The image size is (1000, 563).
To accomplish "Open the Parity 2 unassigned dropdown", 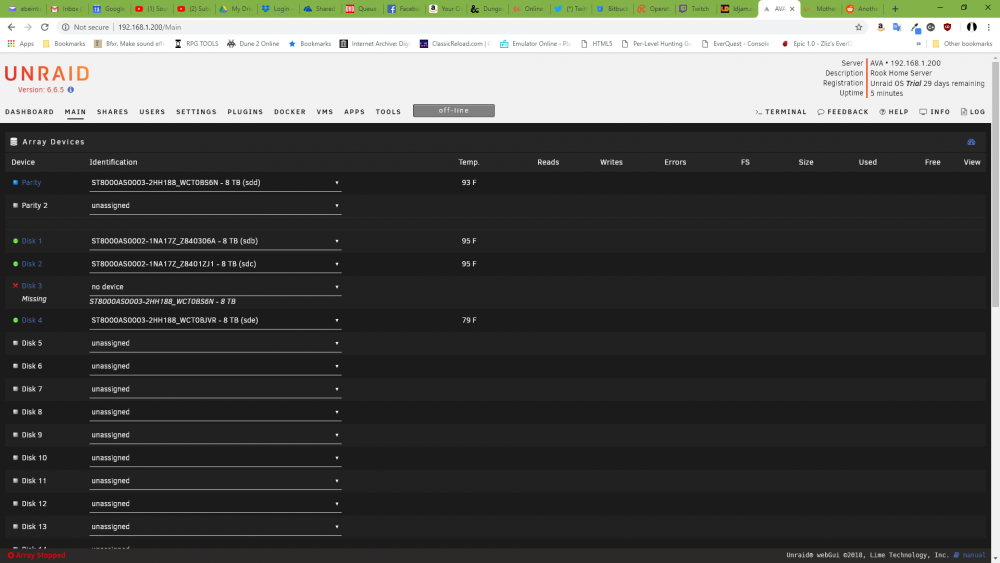I will click(216, 205).
